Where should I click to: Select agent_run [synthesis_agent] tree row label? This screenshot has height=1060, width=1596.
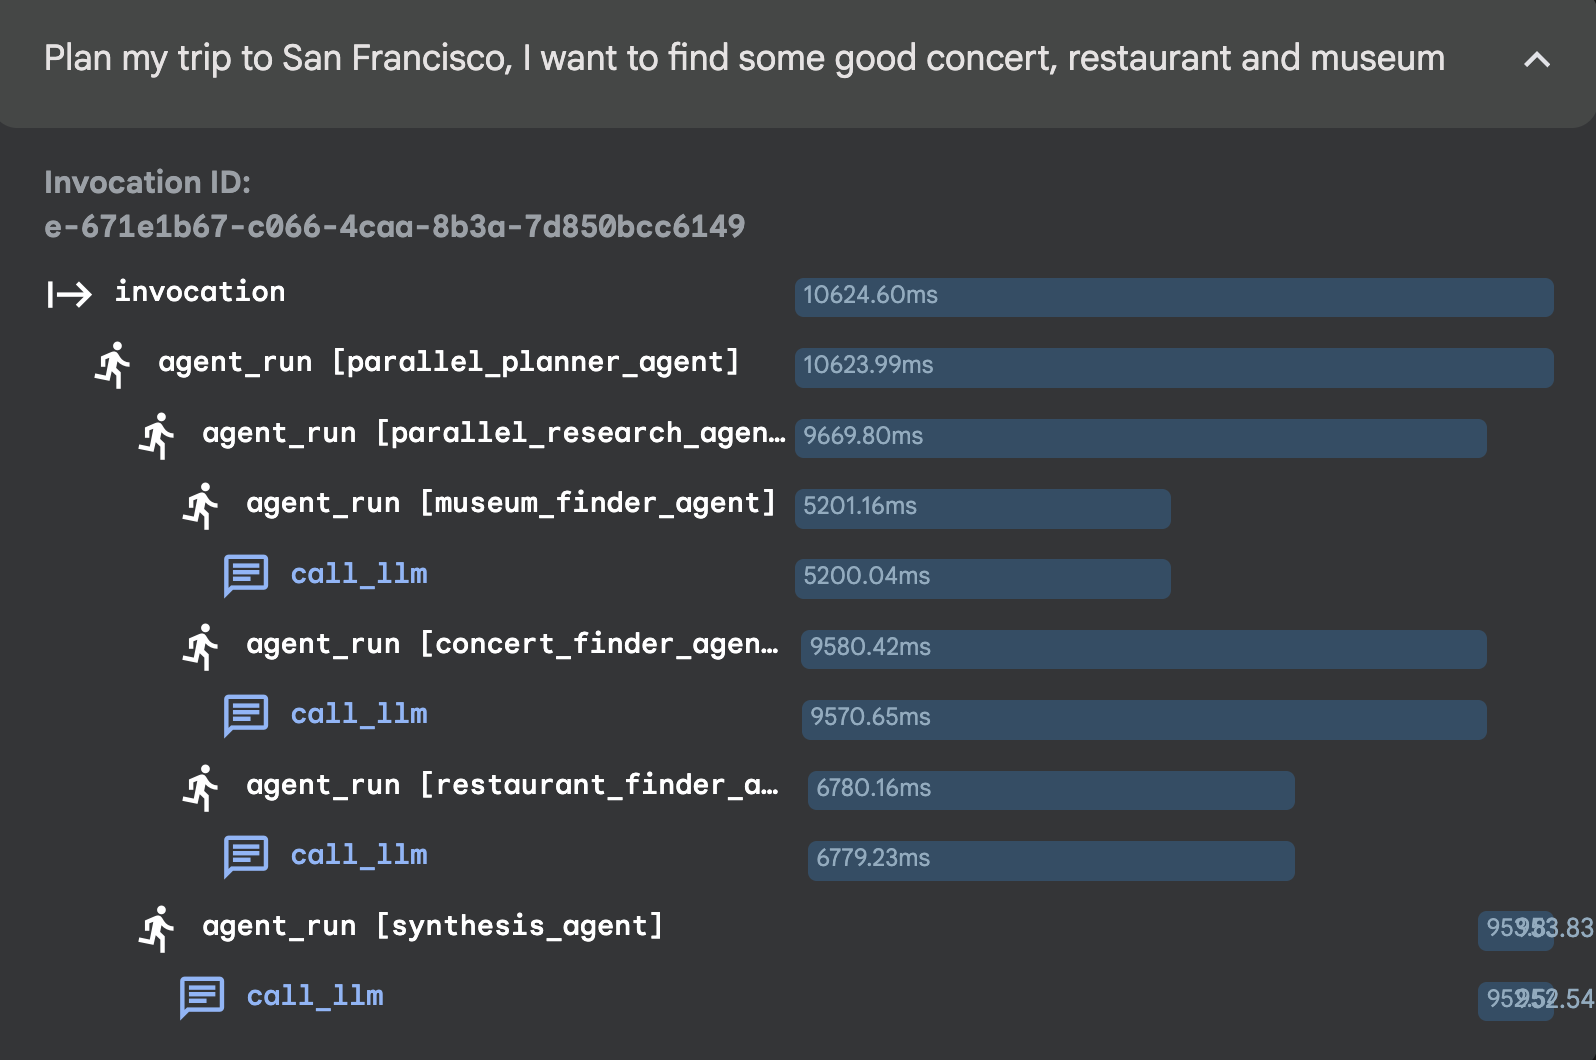coord(432,926)
